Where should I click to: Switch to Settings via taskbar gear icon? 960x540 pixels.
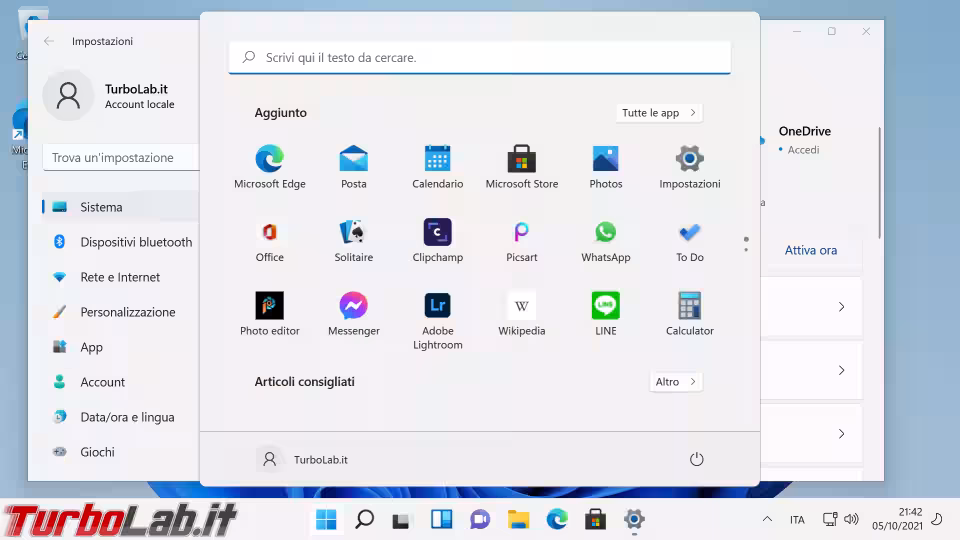634,519
